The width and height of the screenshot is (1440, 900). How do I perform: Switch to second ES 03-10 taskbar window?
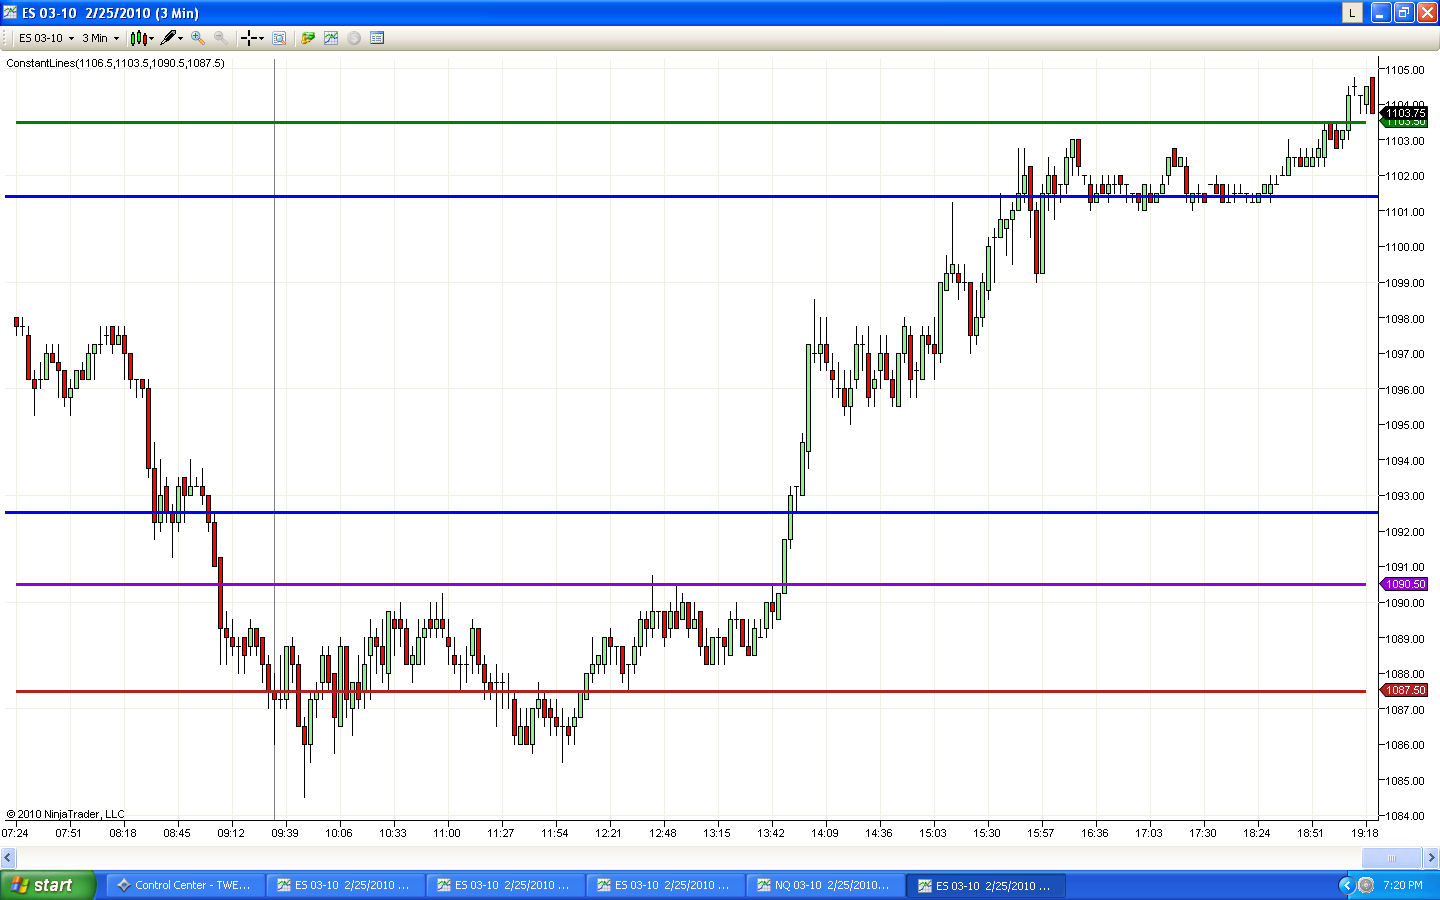[505, 885]
